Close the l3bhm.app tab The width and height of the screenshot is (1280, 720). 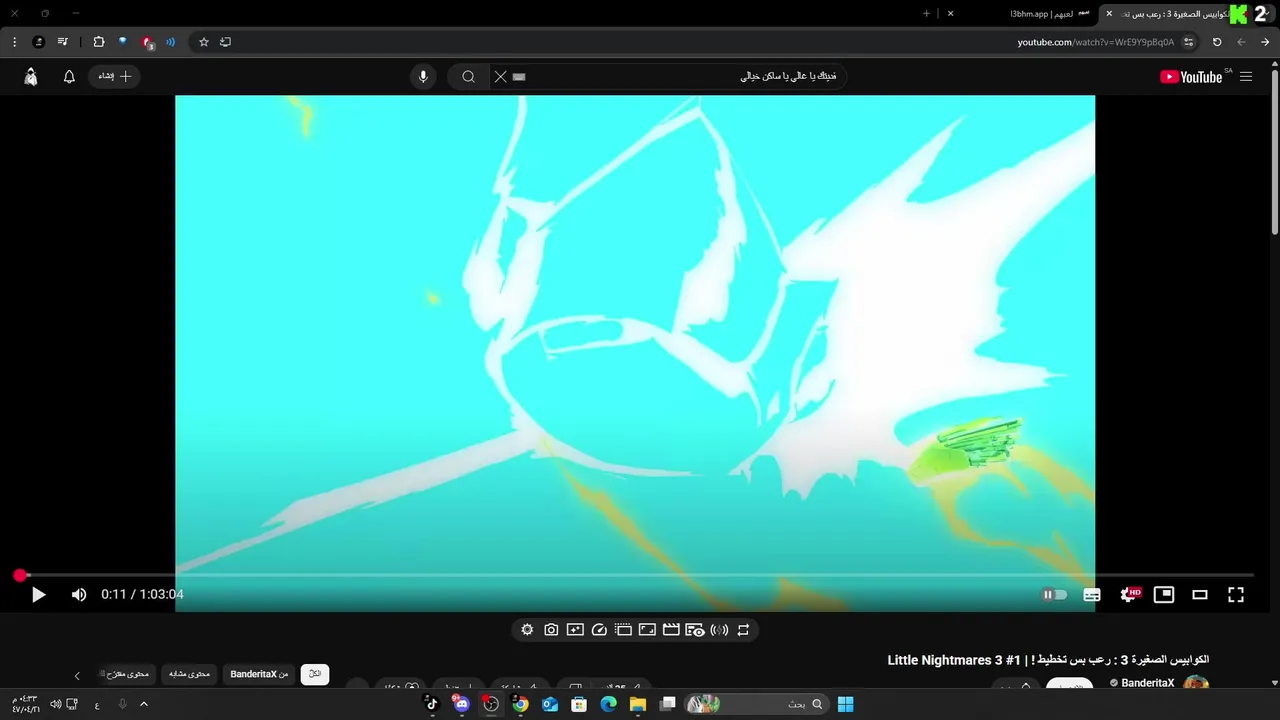(x=950, y=14)
